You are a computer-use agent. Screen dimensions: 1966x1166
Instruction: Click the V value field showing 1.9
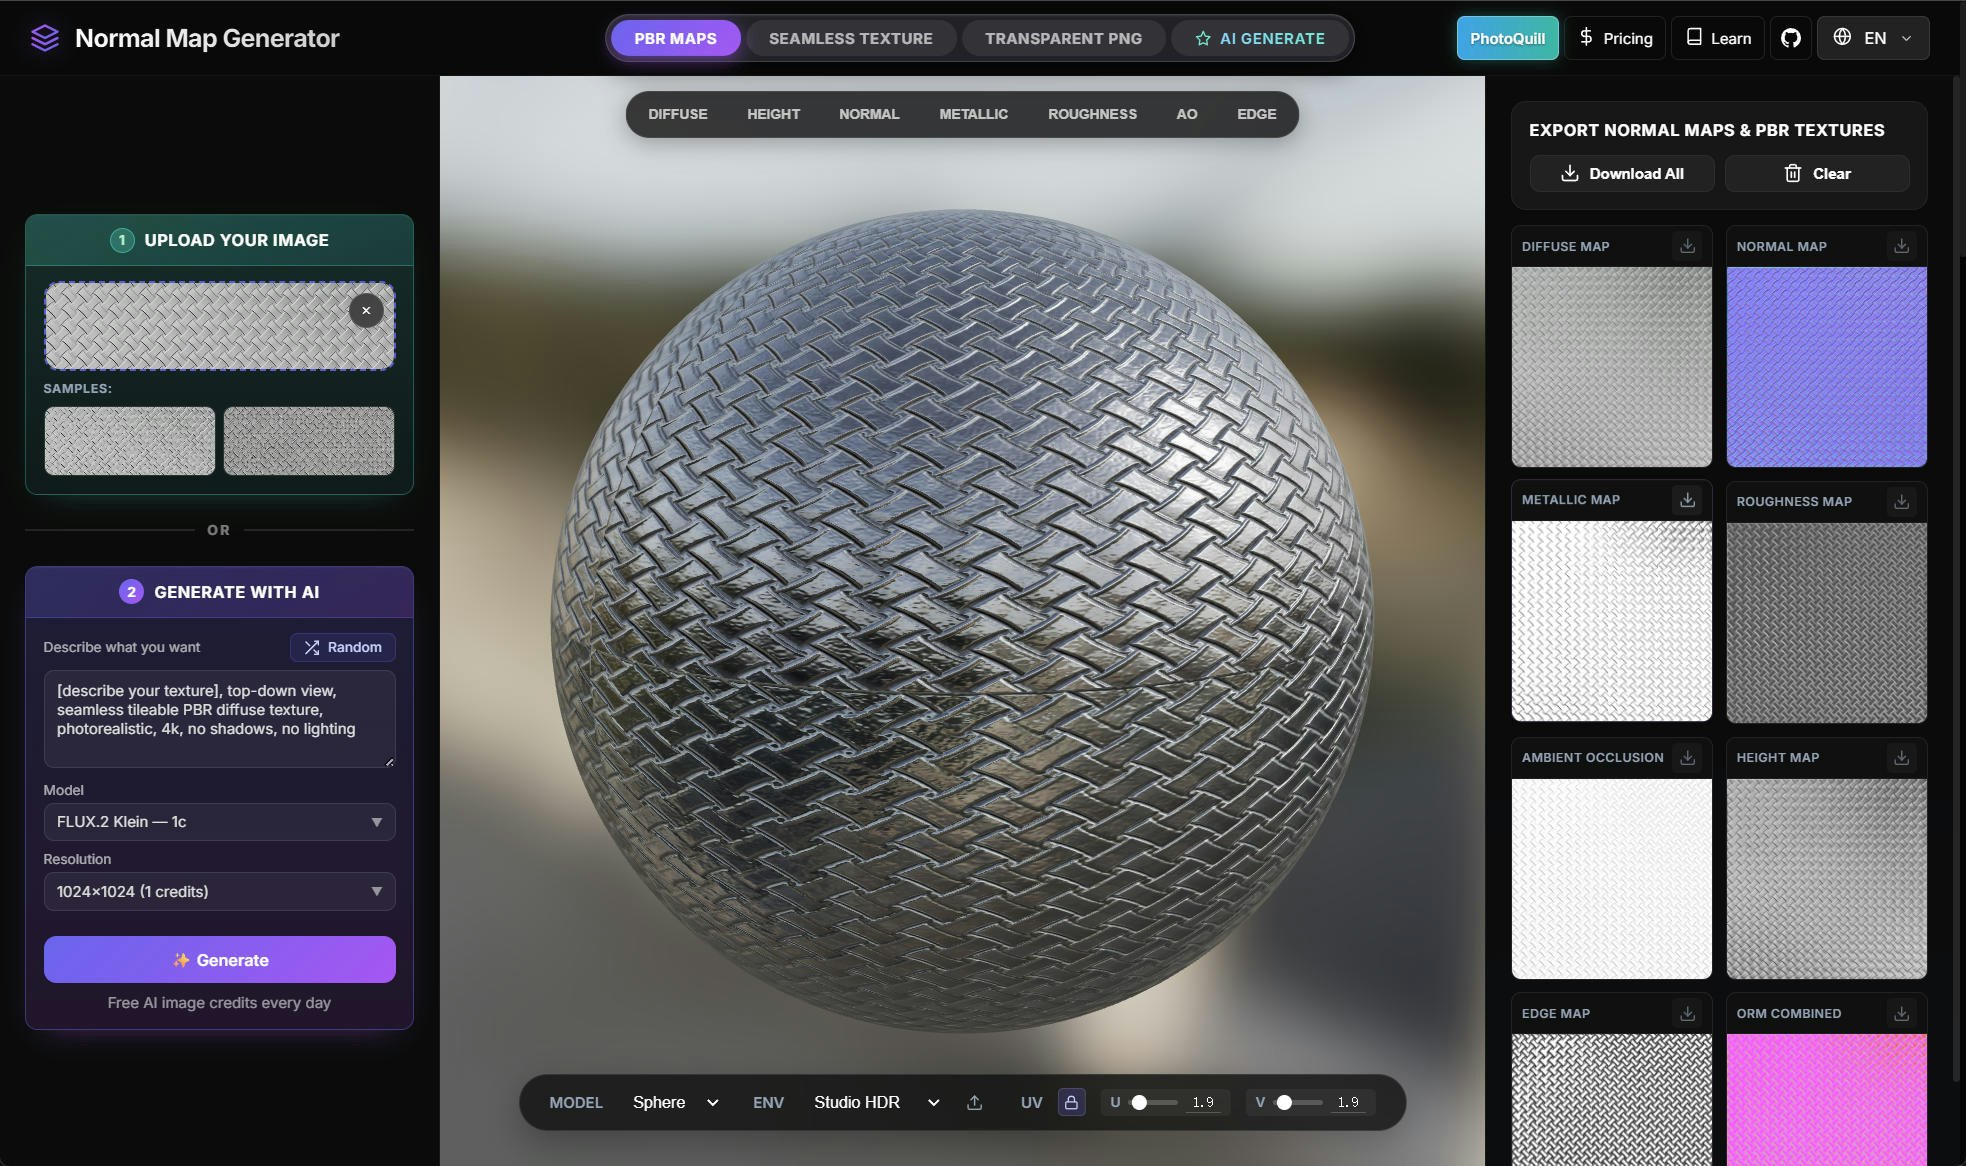[1348, 1102]
